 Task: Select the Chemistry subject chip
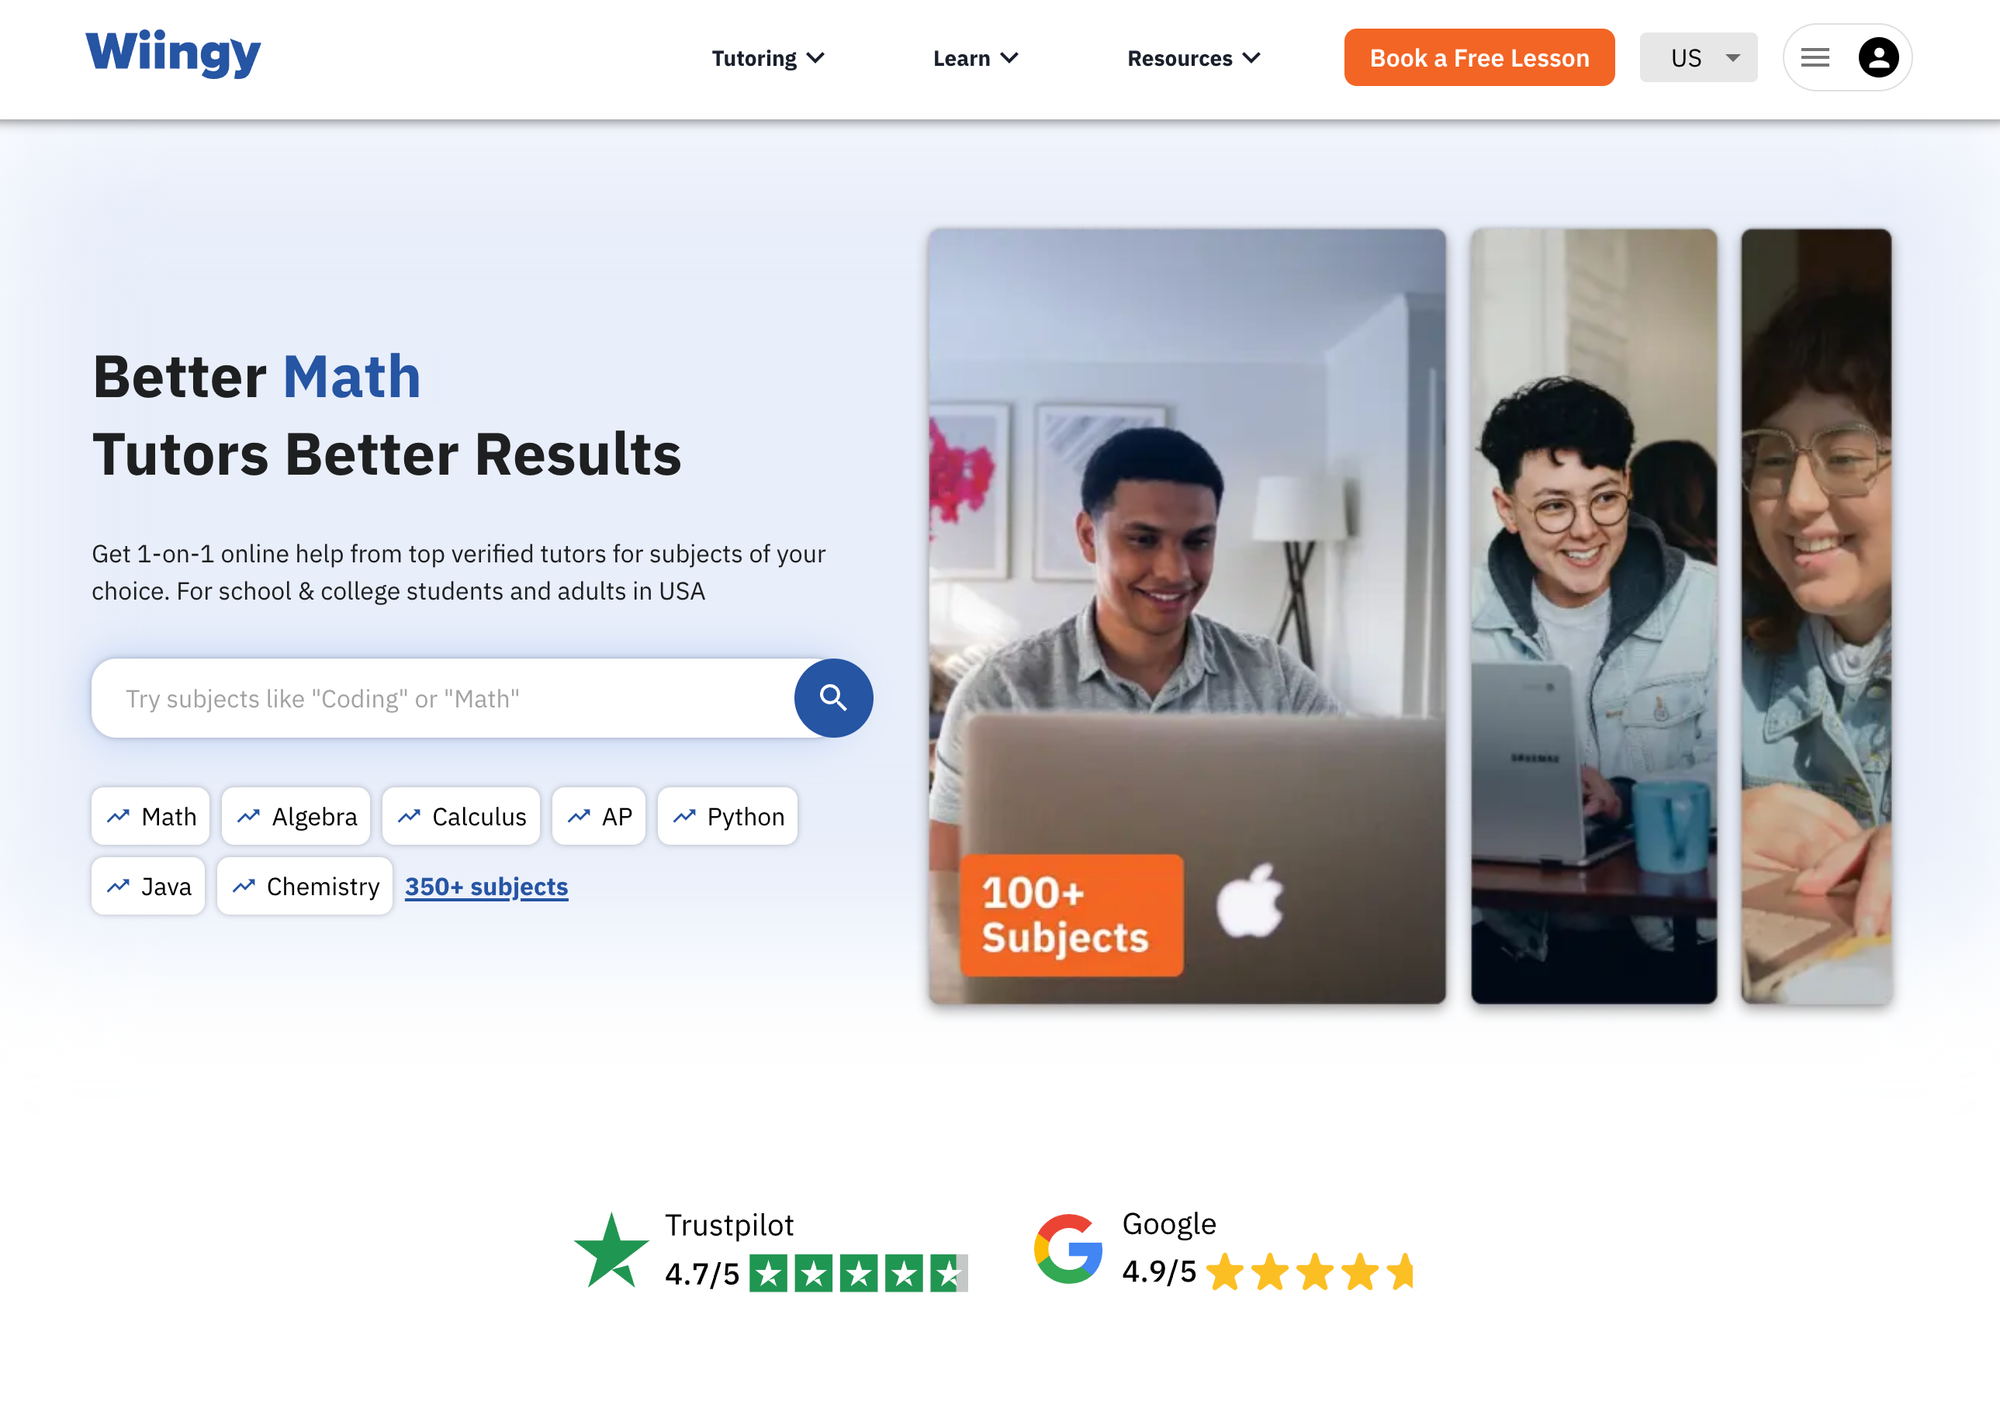pyautogui.click(x=305, y=886)
